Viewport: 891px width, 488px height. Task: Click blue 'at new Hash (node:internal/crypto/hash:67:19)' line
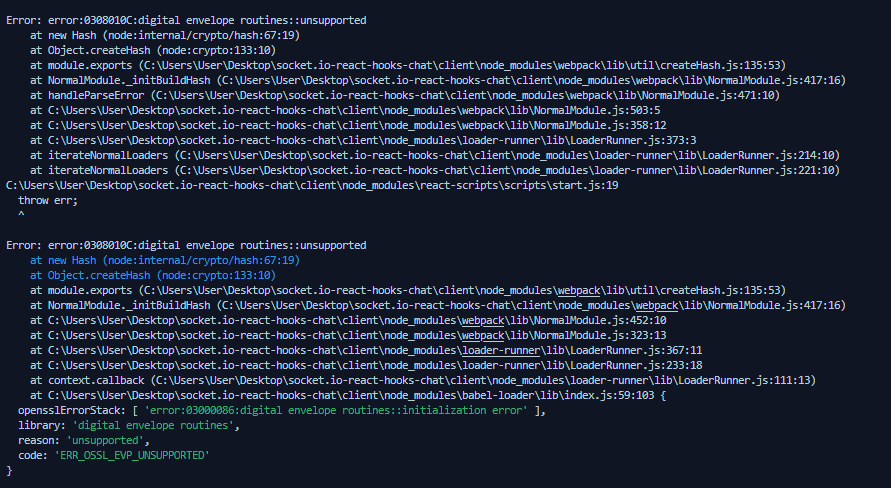[x=165, y=260]
